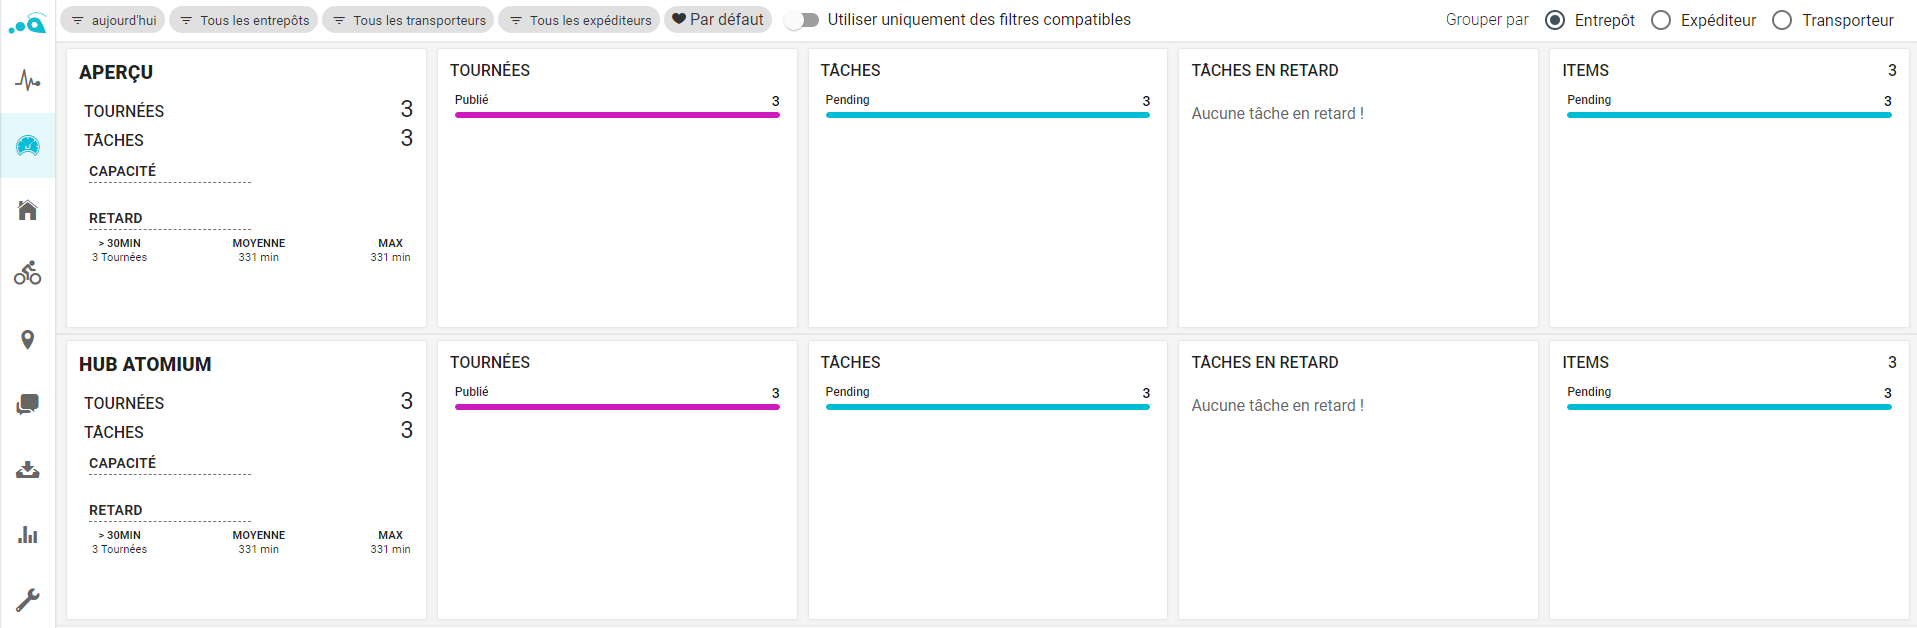Open the cyclist couriers sidebar icon
Image resolution: width=1917 pixels, height=628 pixels.
28,273
